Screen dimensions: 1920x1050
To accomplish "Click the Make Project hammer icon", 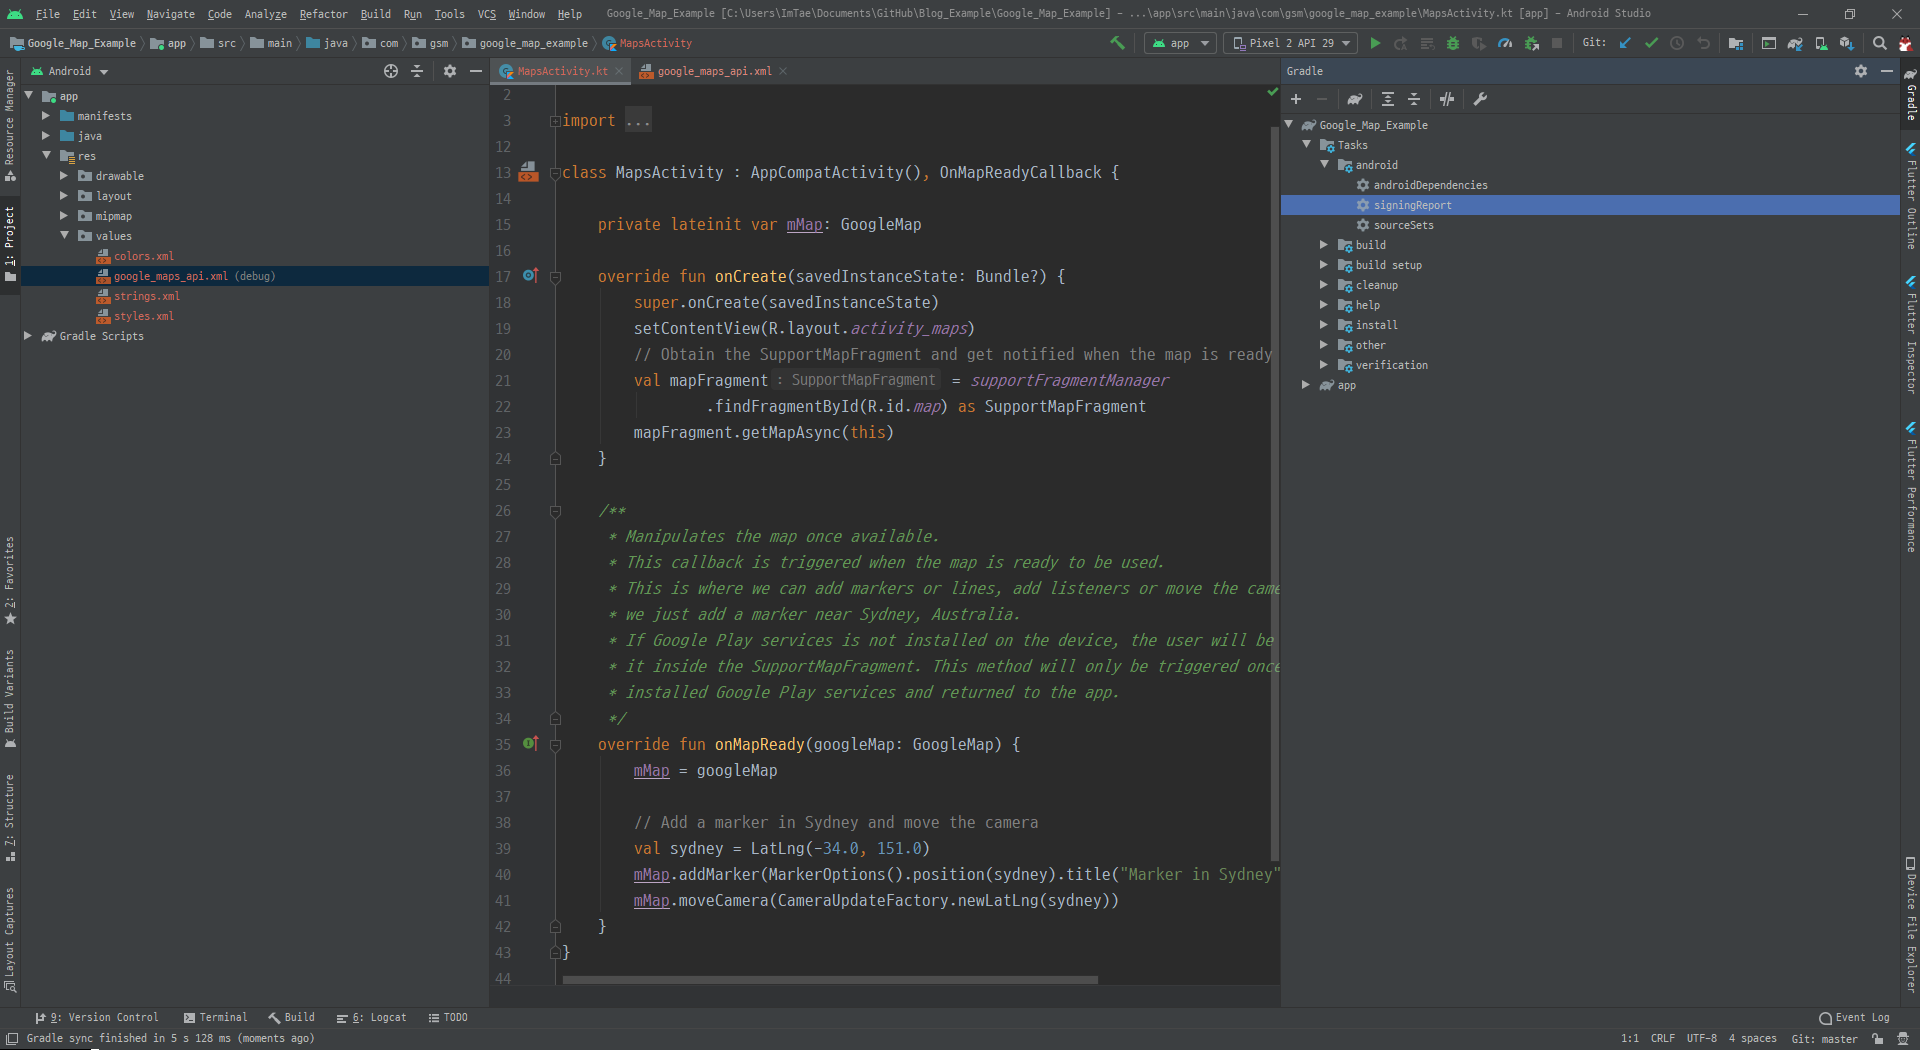I will tap(1117, 43).
